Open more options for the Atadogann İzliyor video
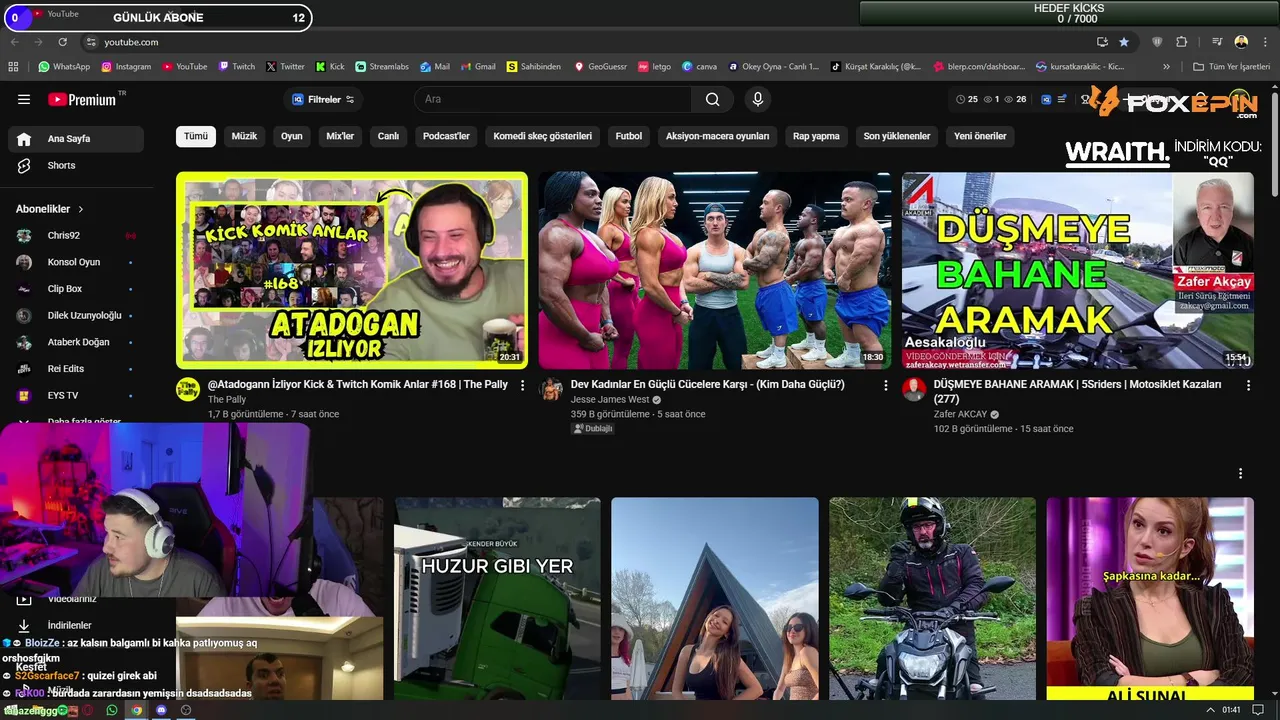Viewport: 1280px width, 720px height. [x=522, y=385]
